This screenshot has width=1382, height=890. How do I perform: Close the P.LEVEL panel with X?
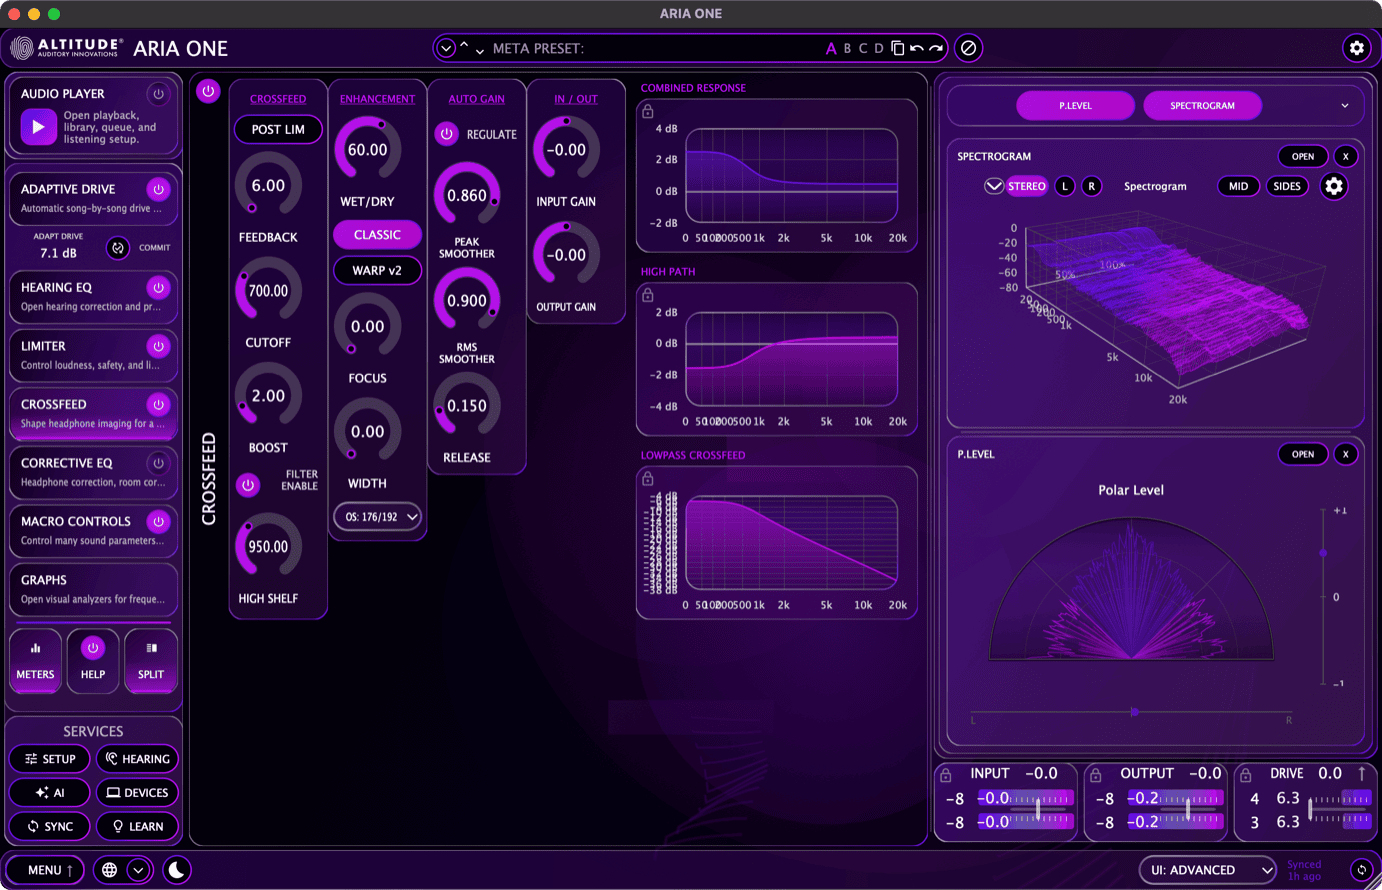[x=1346, y=454]
